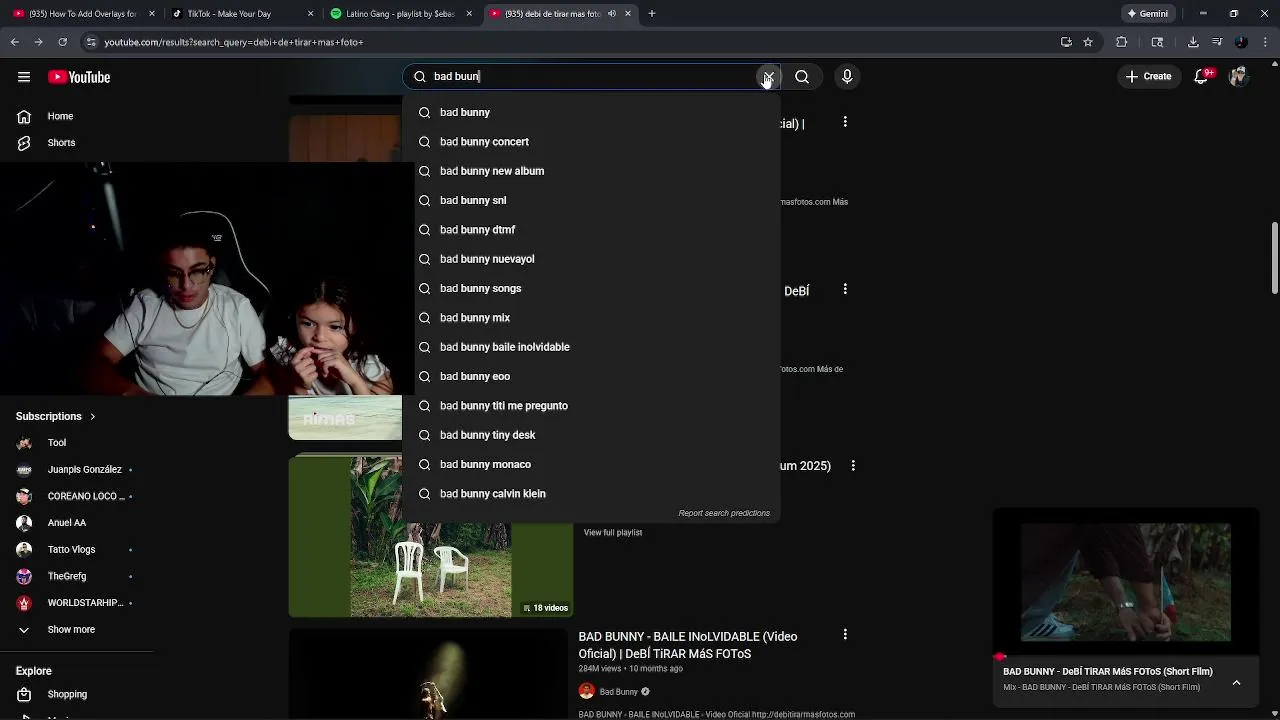This screenshot has height=720, width=1280.
Task: Reload the page in the browser
Action: click(63, 42)
